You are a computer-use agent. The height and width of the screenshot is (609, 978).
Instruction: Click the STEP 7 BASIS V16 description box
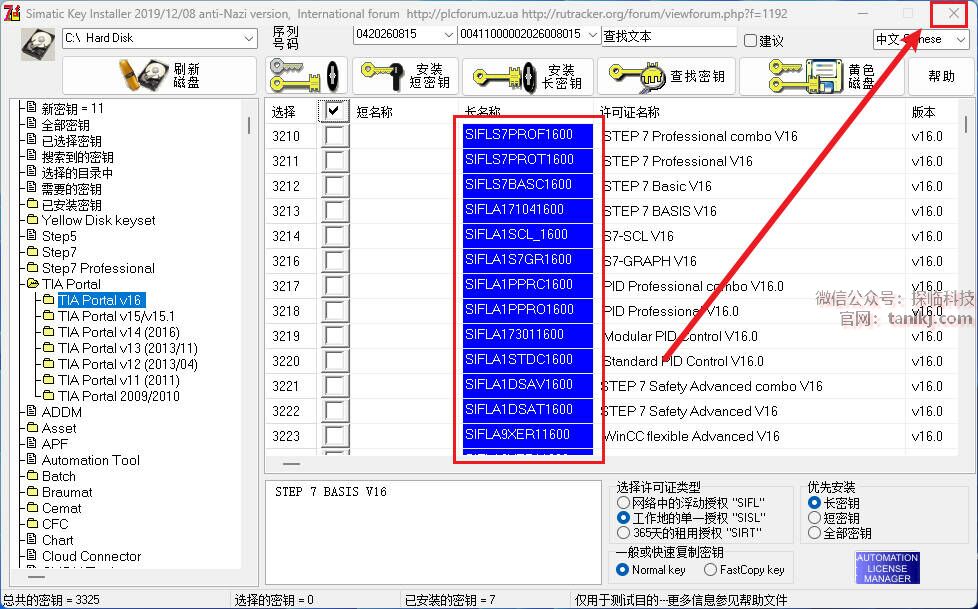(433, 532)
